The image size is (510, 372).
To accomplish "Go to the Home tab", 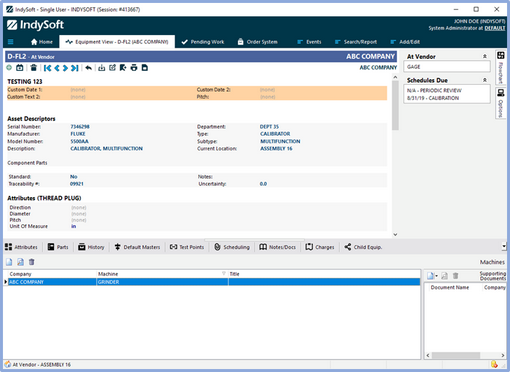I will (42, 42).
